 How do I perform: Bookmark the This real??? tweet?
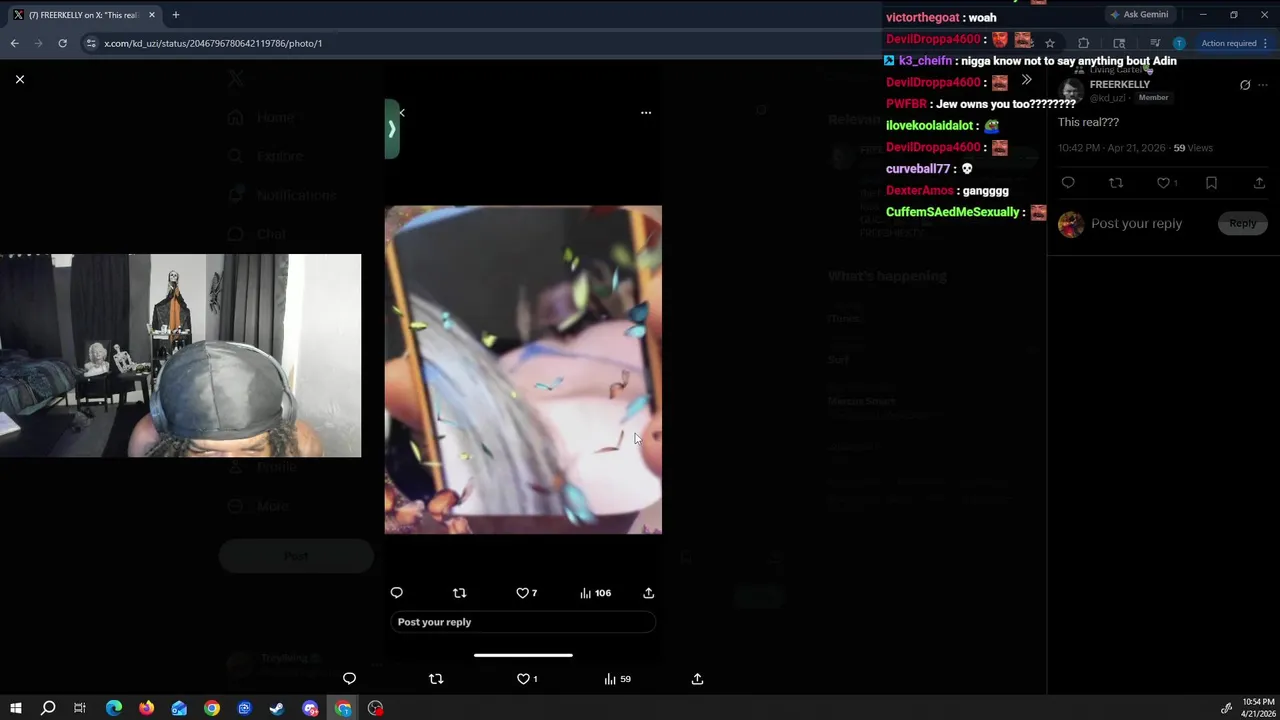1211,183
